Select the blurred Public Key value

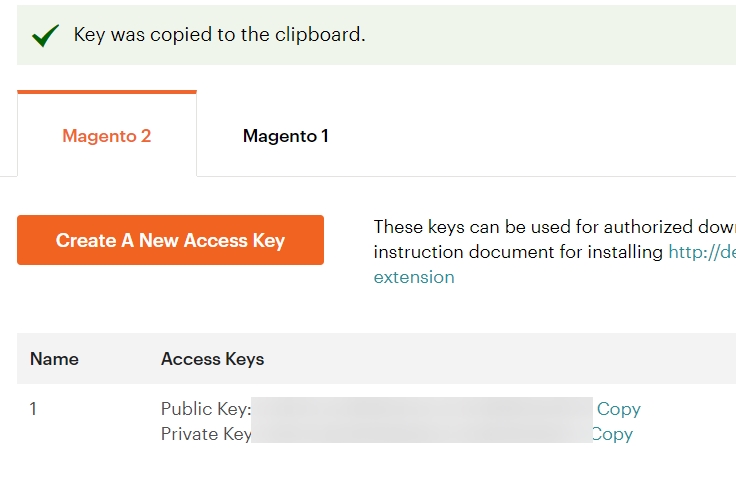pos(422,408)
